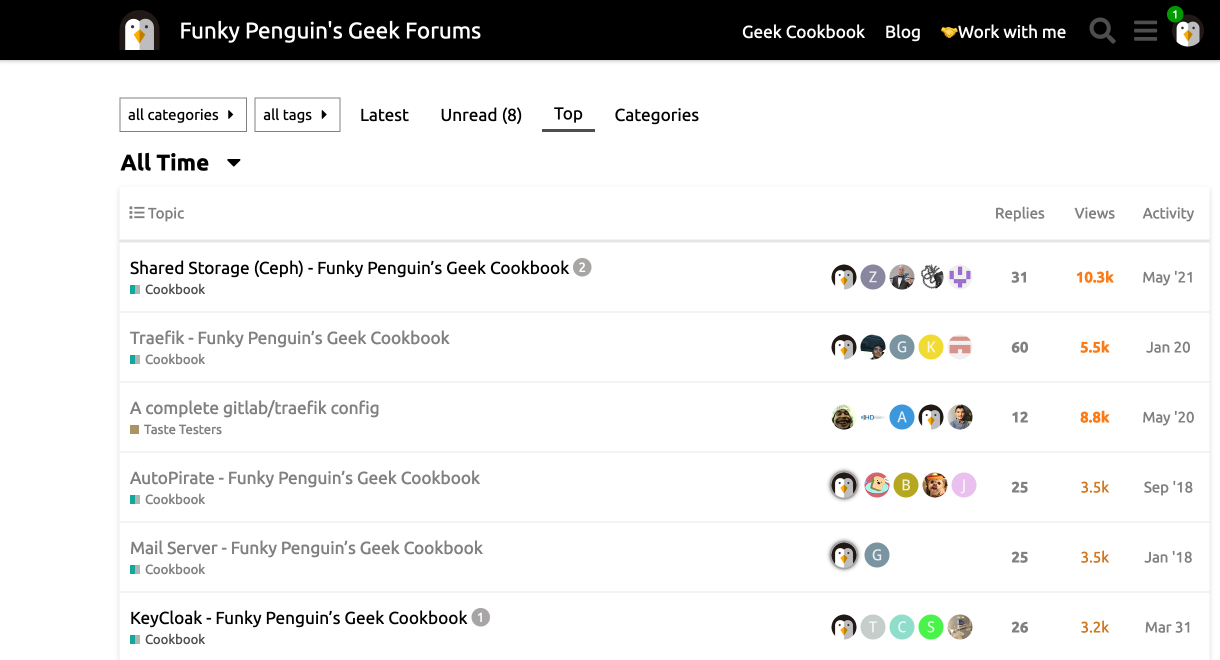Image resolution: width=1220 pixels, height=660 pixels.
Task: Expand the all categories dropdown
Action: 182,115
